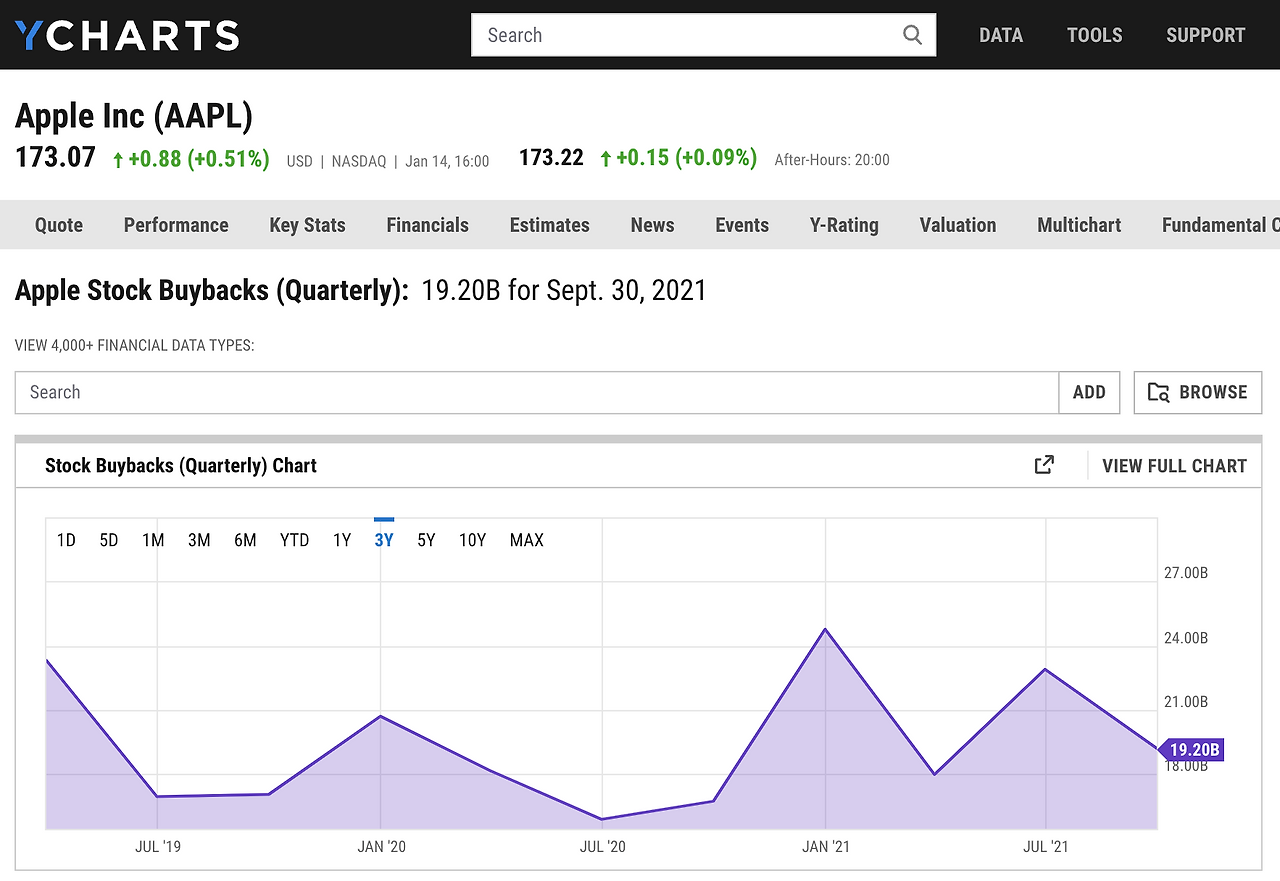This screenshot has height=881, width=1280.
Task: Click the YCharts logo
Action: click(127, 35)
